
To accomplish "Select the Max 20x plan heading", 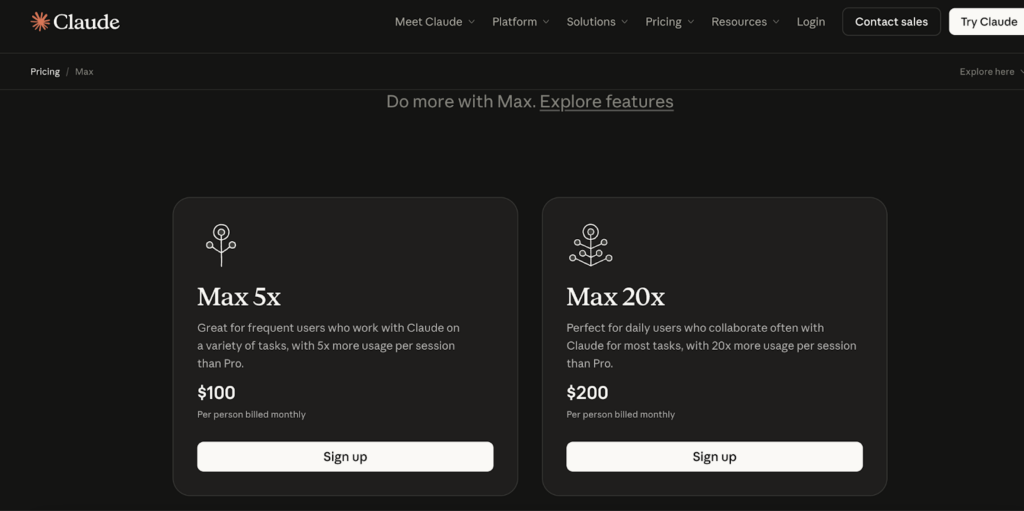I will click(615, 297).
